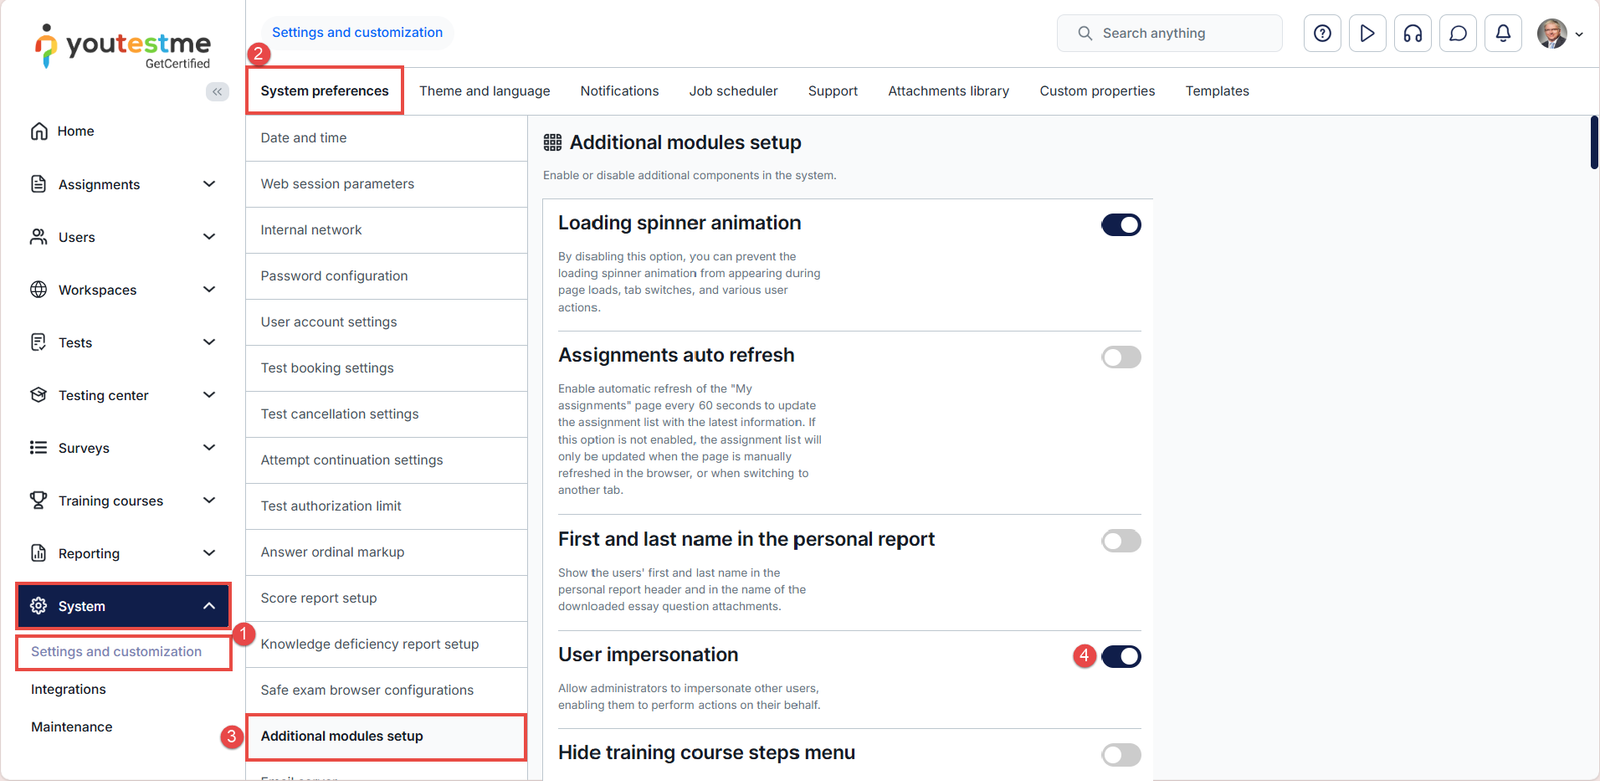
Task: Switch to the Theme and language tab
Action: click(484, 91)
